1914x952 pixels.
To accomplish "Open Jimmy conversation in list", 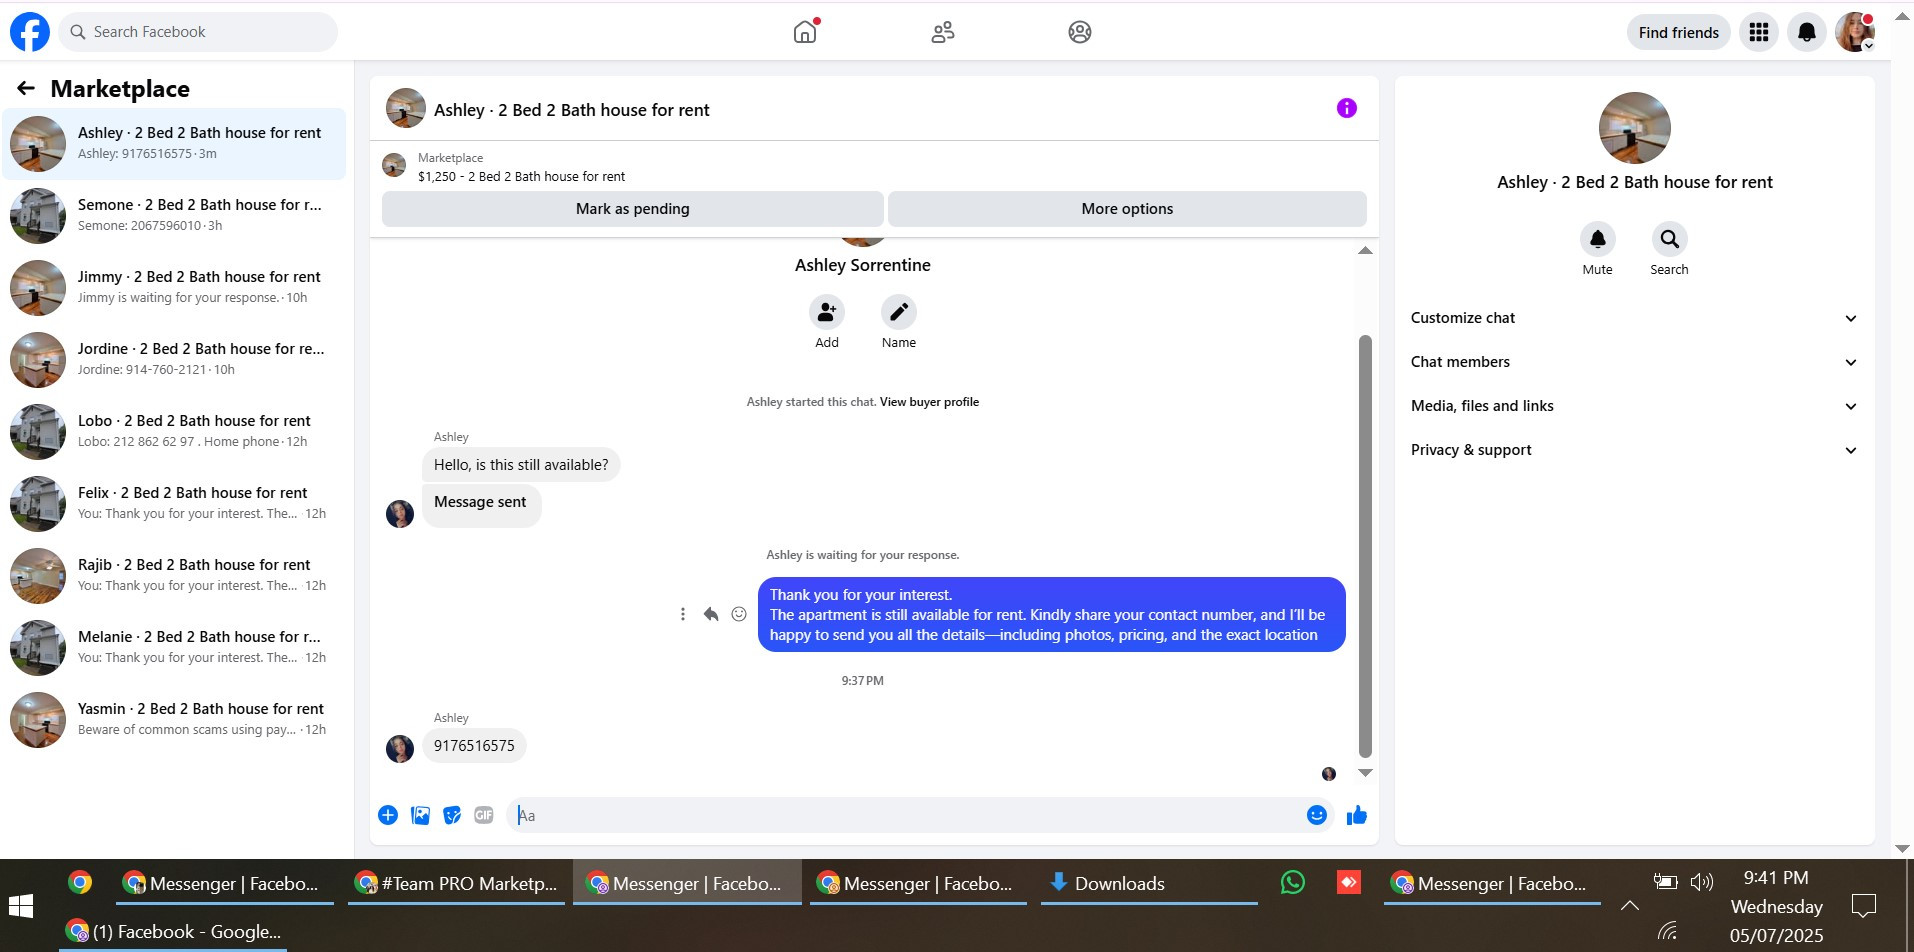I will [x=174, y=288].
